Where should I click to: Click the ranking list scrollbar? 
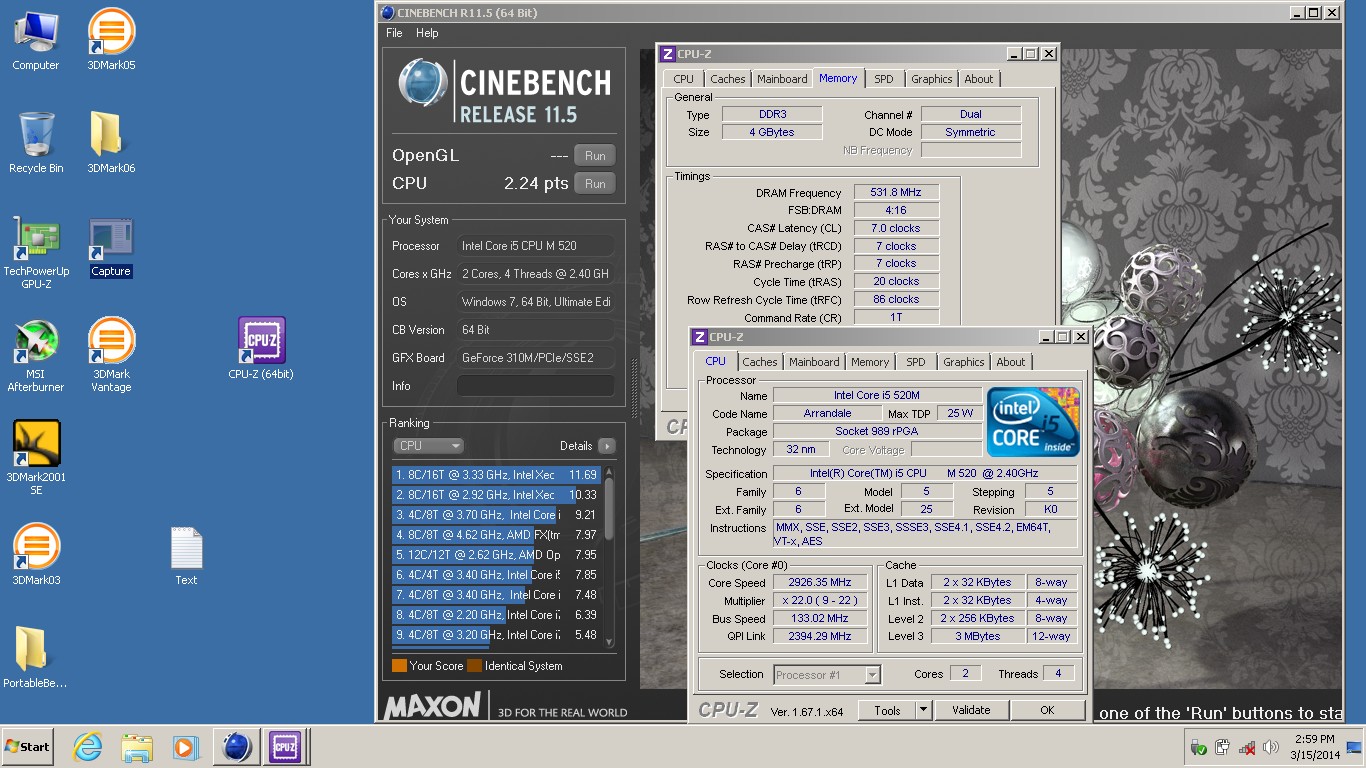pyautogui.click(x=608, y=557)
